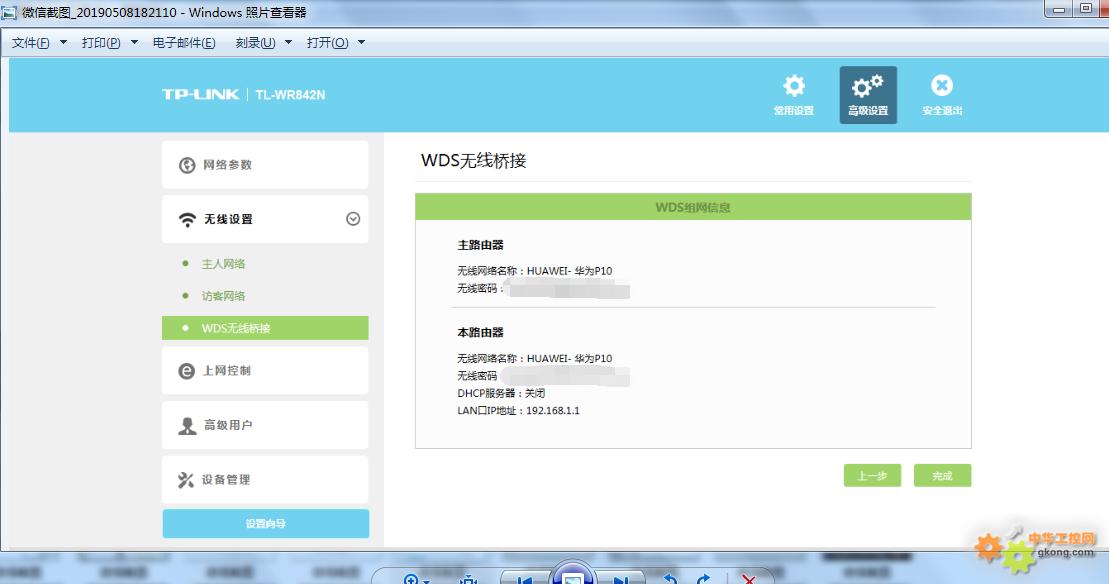This screenshot has width=1109, height=584.
Task: Click the 完成 finish button
Action: click(942, 476)
